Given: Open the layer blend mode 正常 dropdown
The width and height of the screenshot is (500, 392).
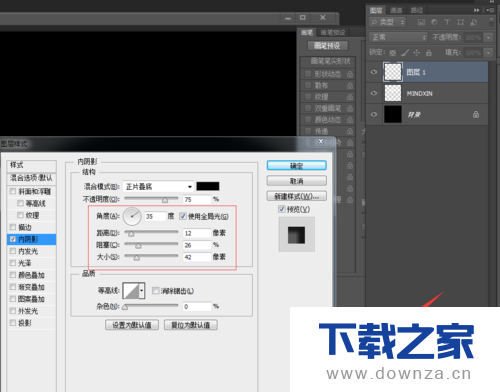Looking at the screenshot, I should click(x=398, y=37).
